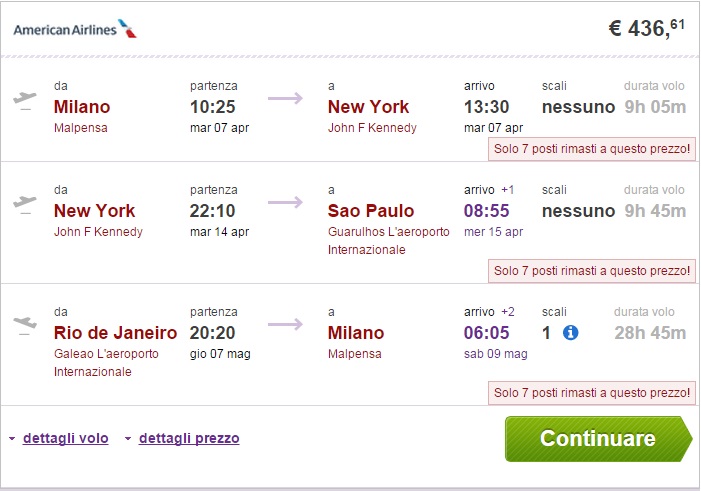Screen dimensions: 701x491
Task: Click the arrow between Milano and New York
Action: (x=285, y=98)
